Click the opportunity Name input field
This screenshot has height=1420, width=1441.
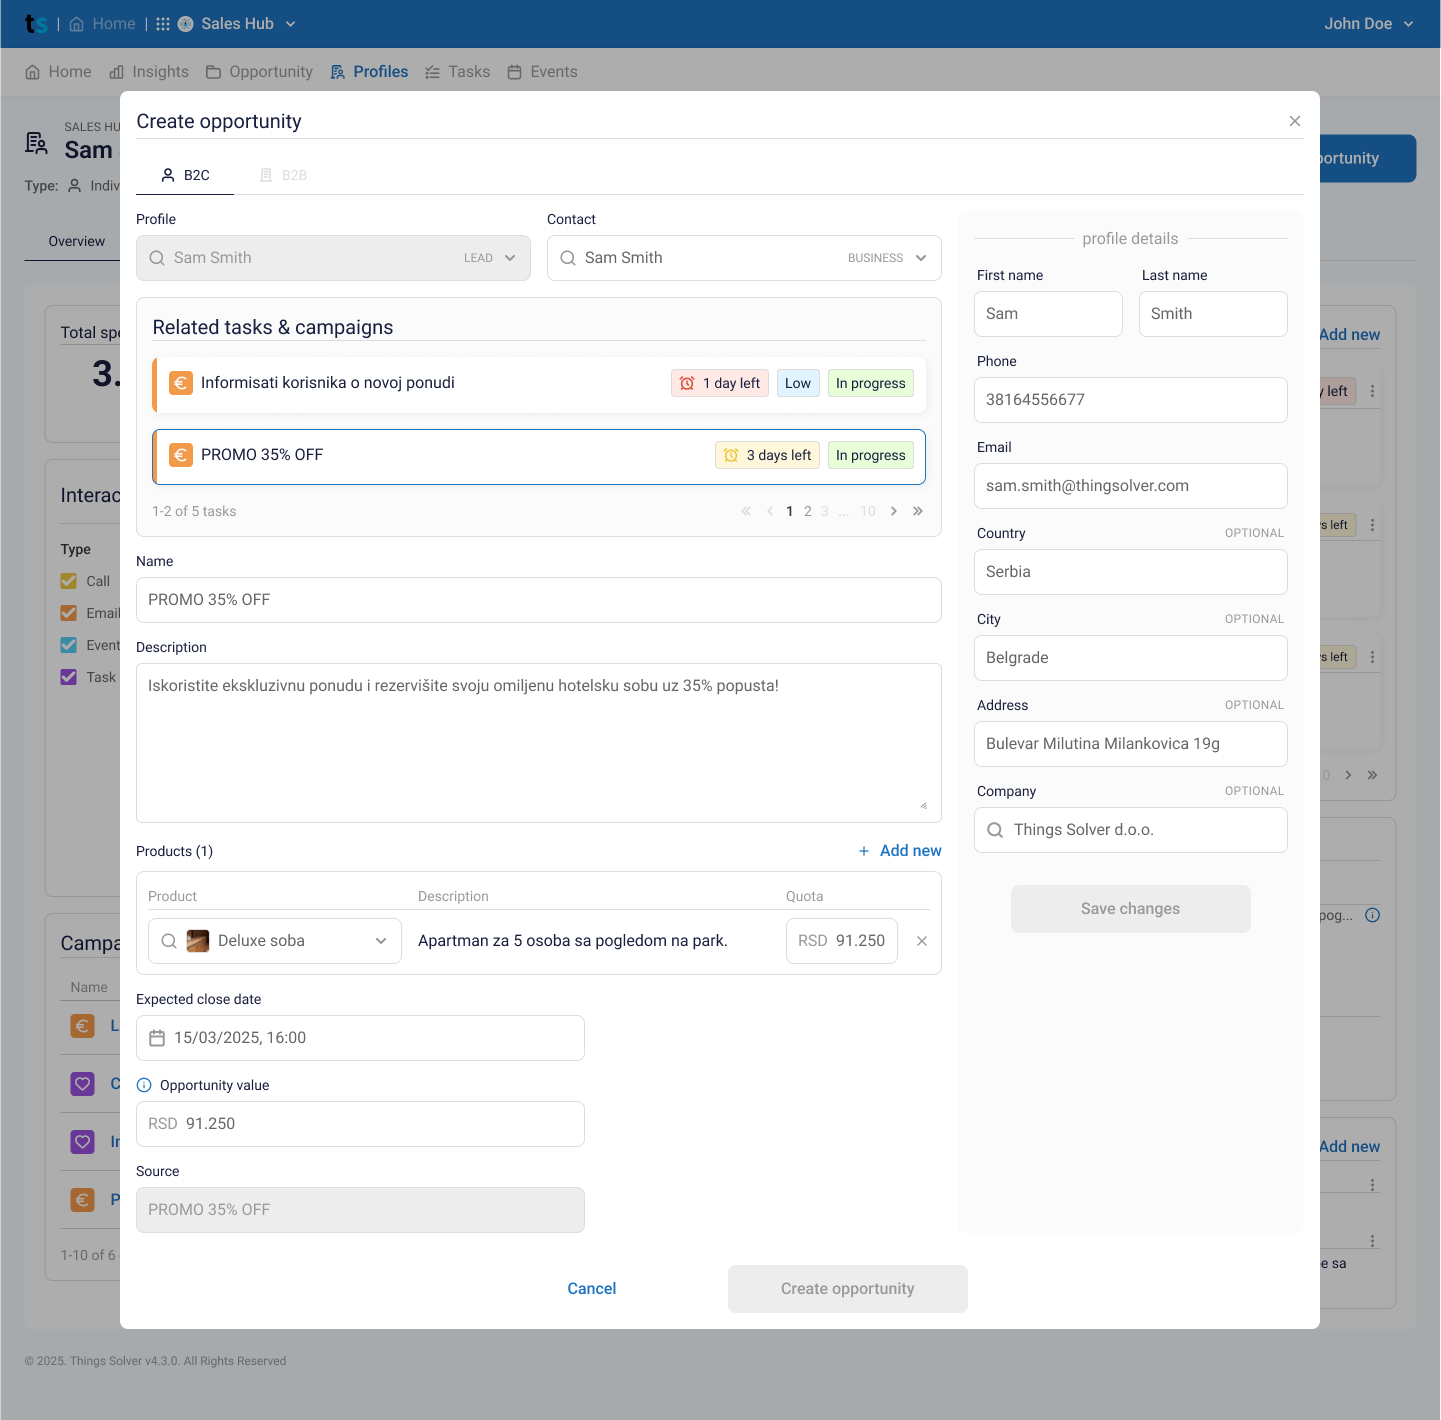click(x=539, y=600)
